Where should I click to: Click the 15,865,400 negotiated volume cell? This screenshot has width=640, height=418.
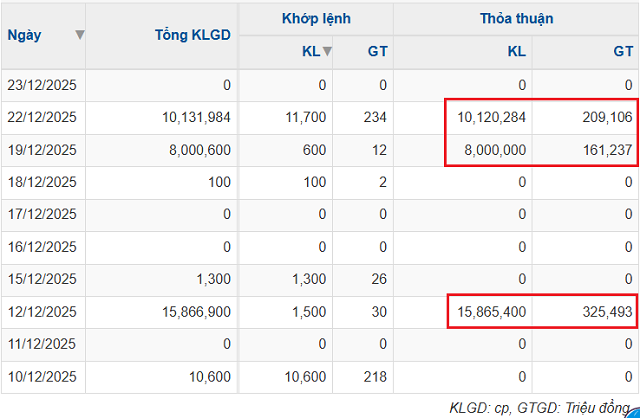click(489, 312)
